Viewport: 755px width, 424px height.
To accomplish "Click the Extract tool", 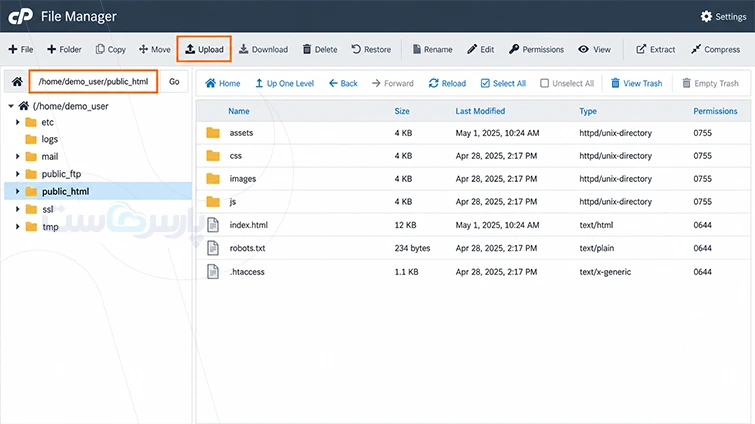I will point(655,49).
